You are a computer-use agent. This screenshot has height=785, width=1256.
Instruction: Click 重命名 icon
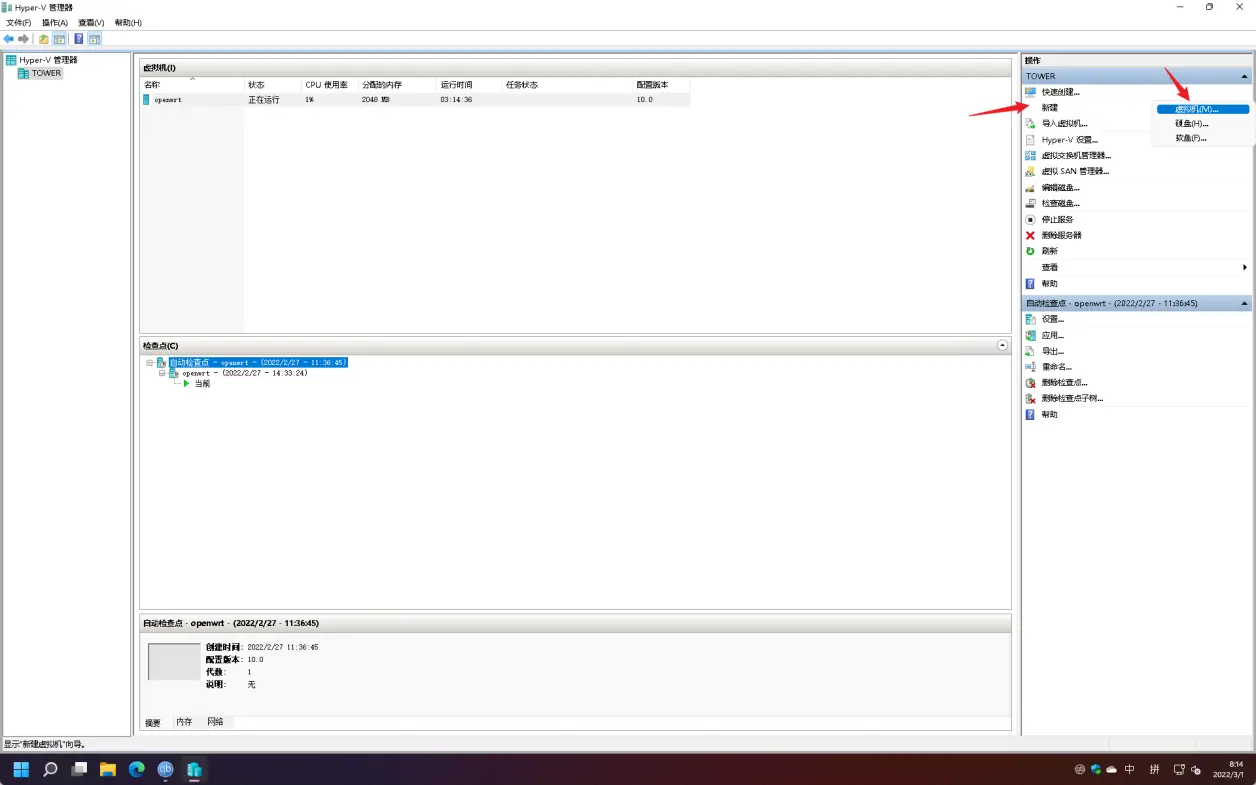tap(1031, 367)
